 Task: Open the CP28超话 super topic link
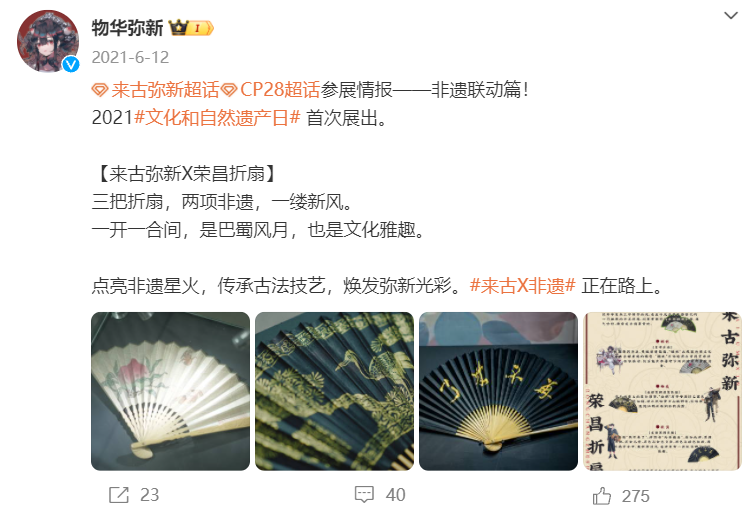point(280,90)
